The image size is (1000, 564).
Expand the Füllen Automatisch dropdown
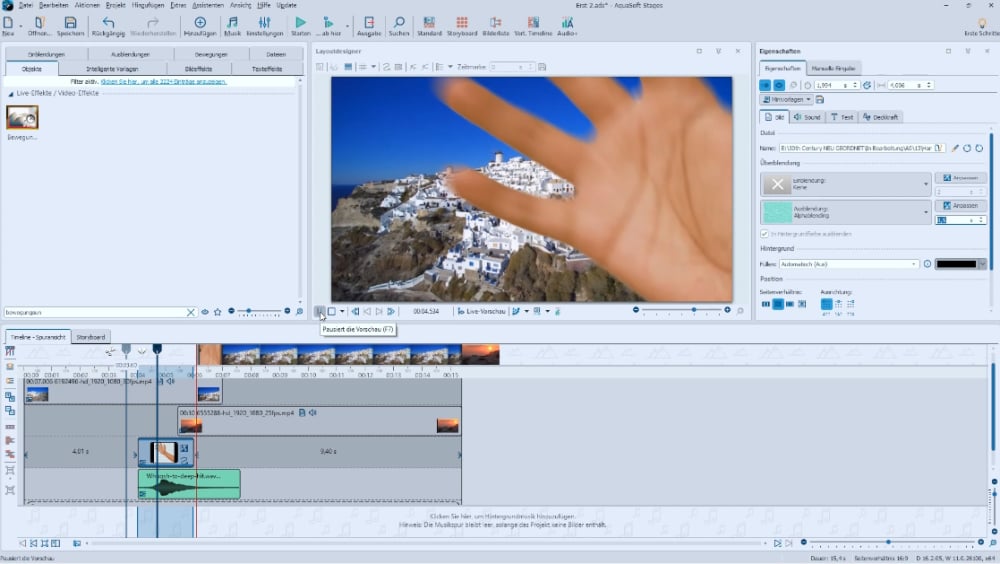[x=914, y=264]
